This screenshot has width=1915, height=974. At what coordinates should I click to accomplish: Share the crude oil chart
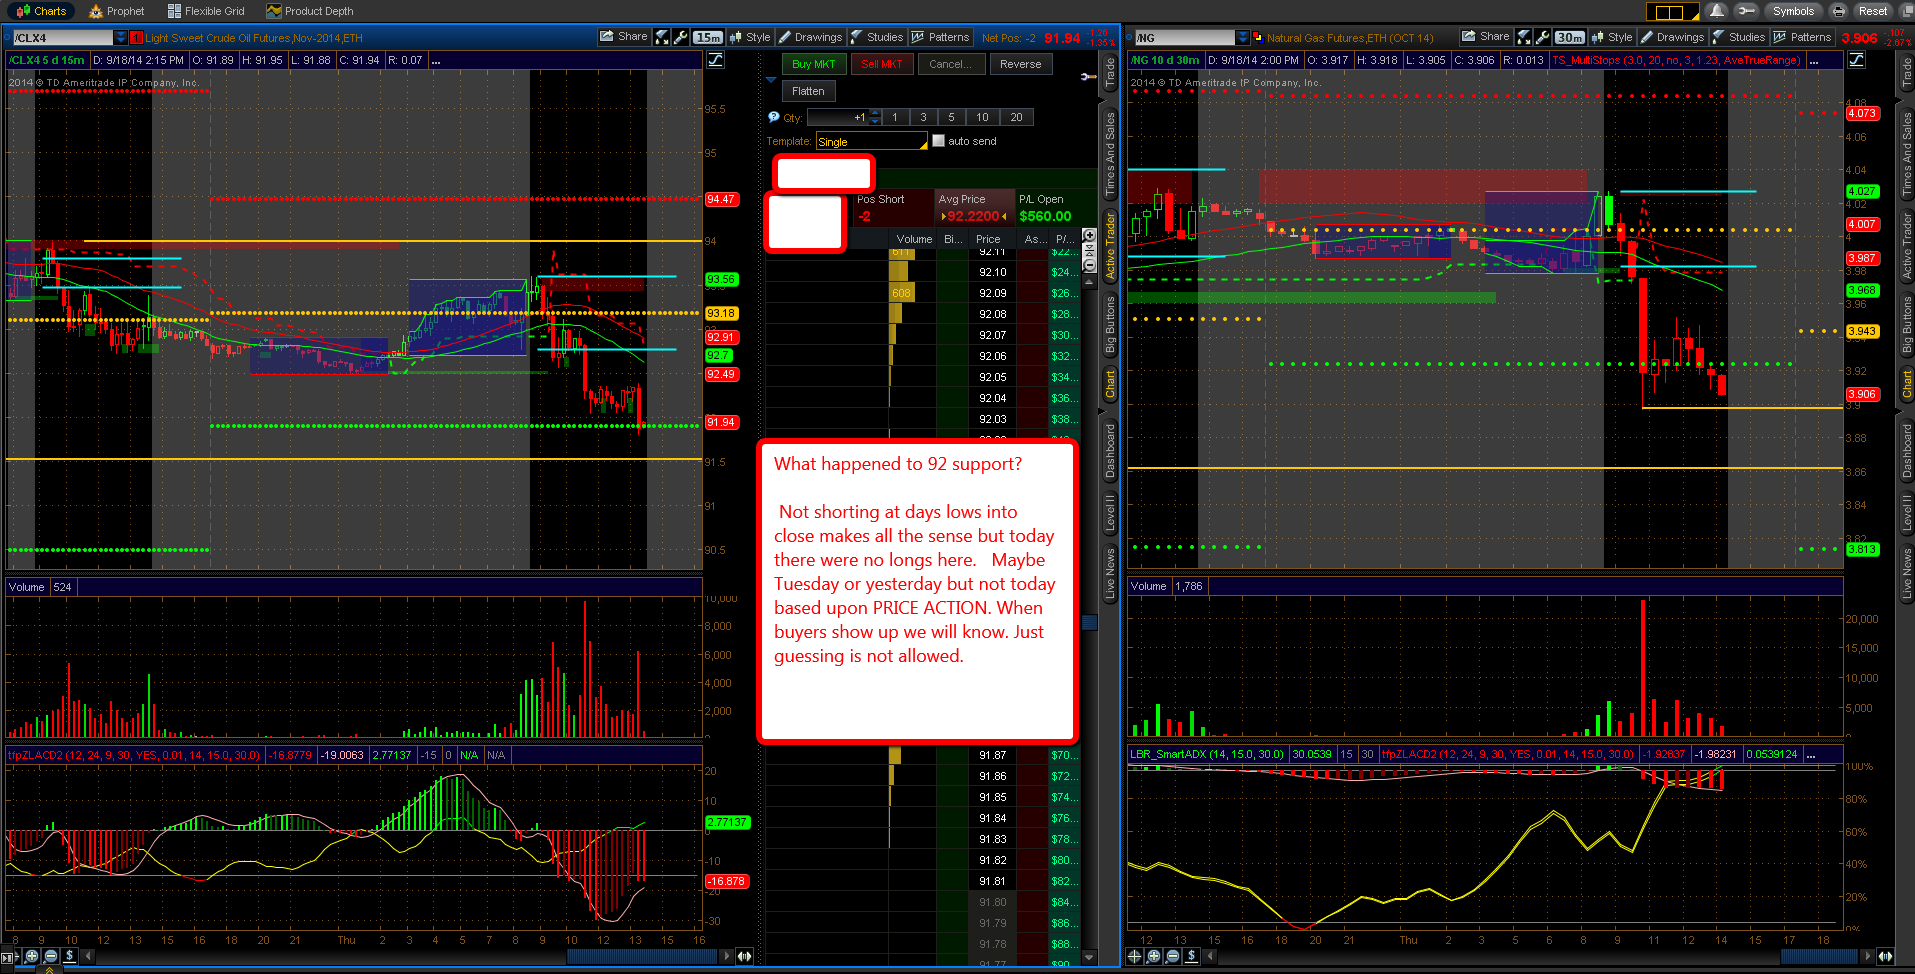(623, 37)
